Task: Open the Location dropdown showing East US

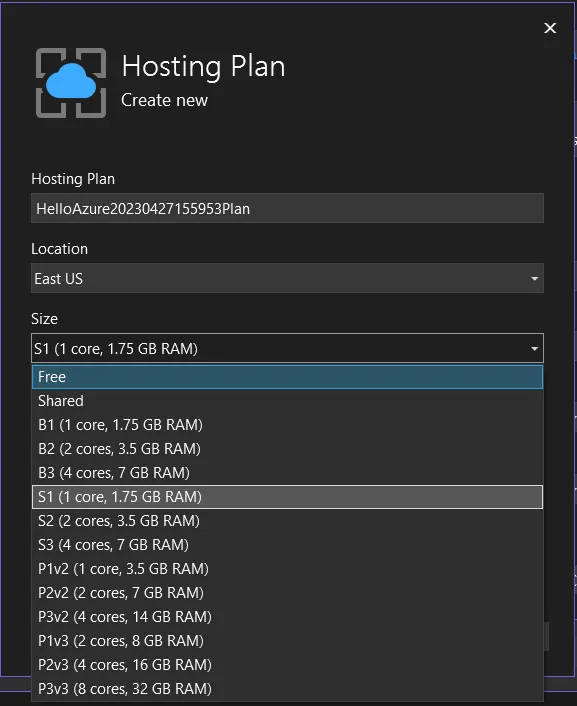Action: (x=287, y=278)
